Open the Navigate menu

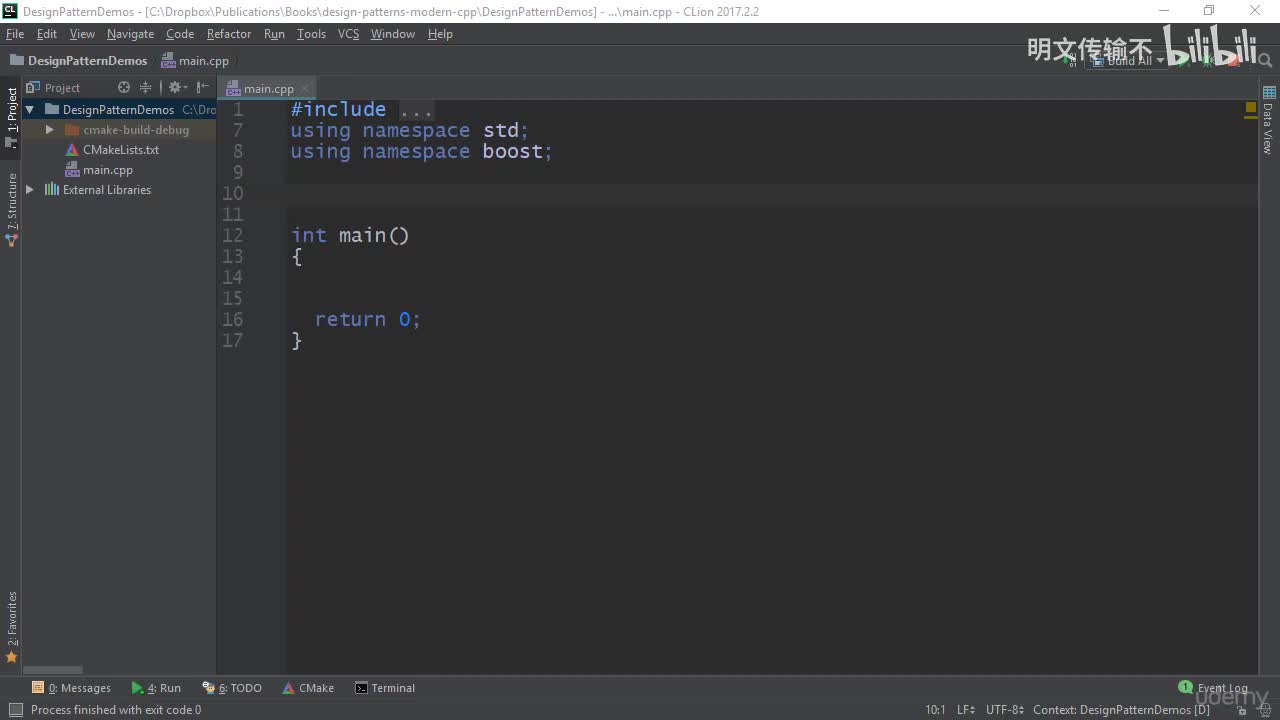131,34
